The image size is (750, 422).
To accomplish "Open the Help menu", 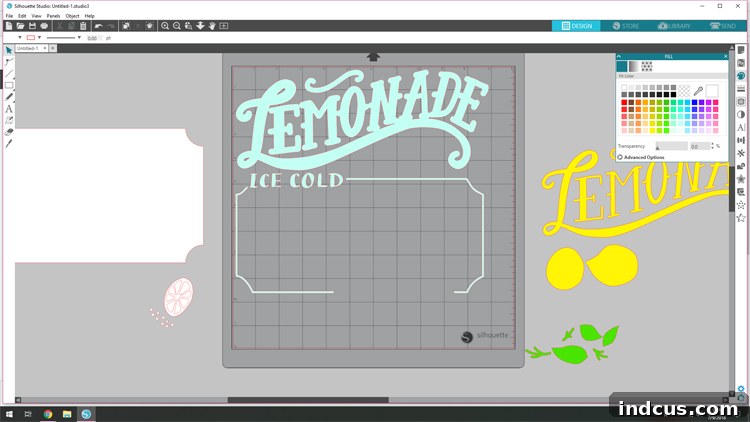I will (x=89, y=16).
